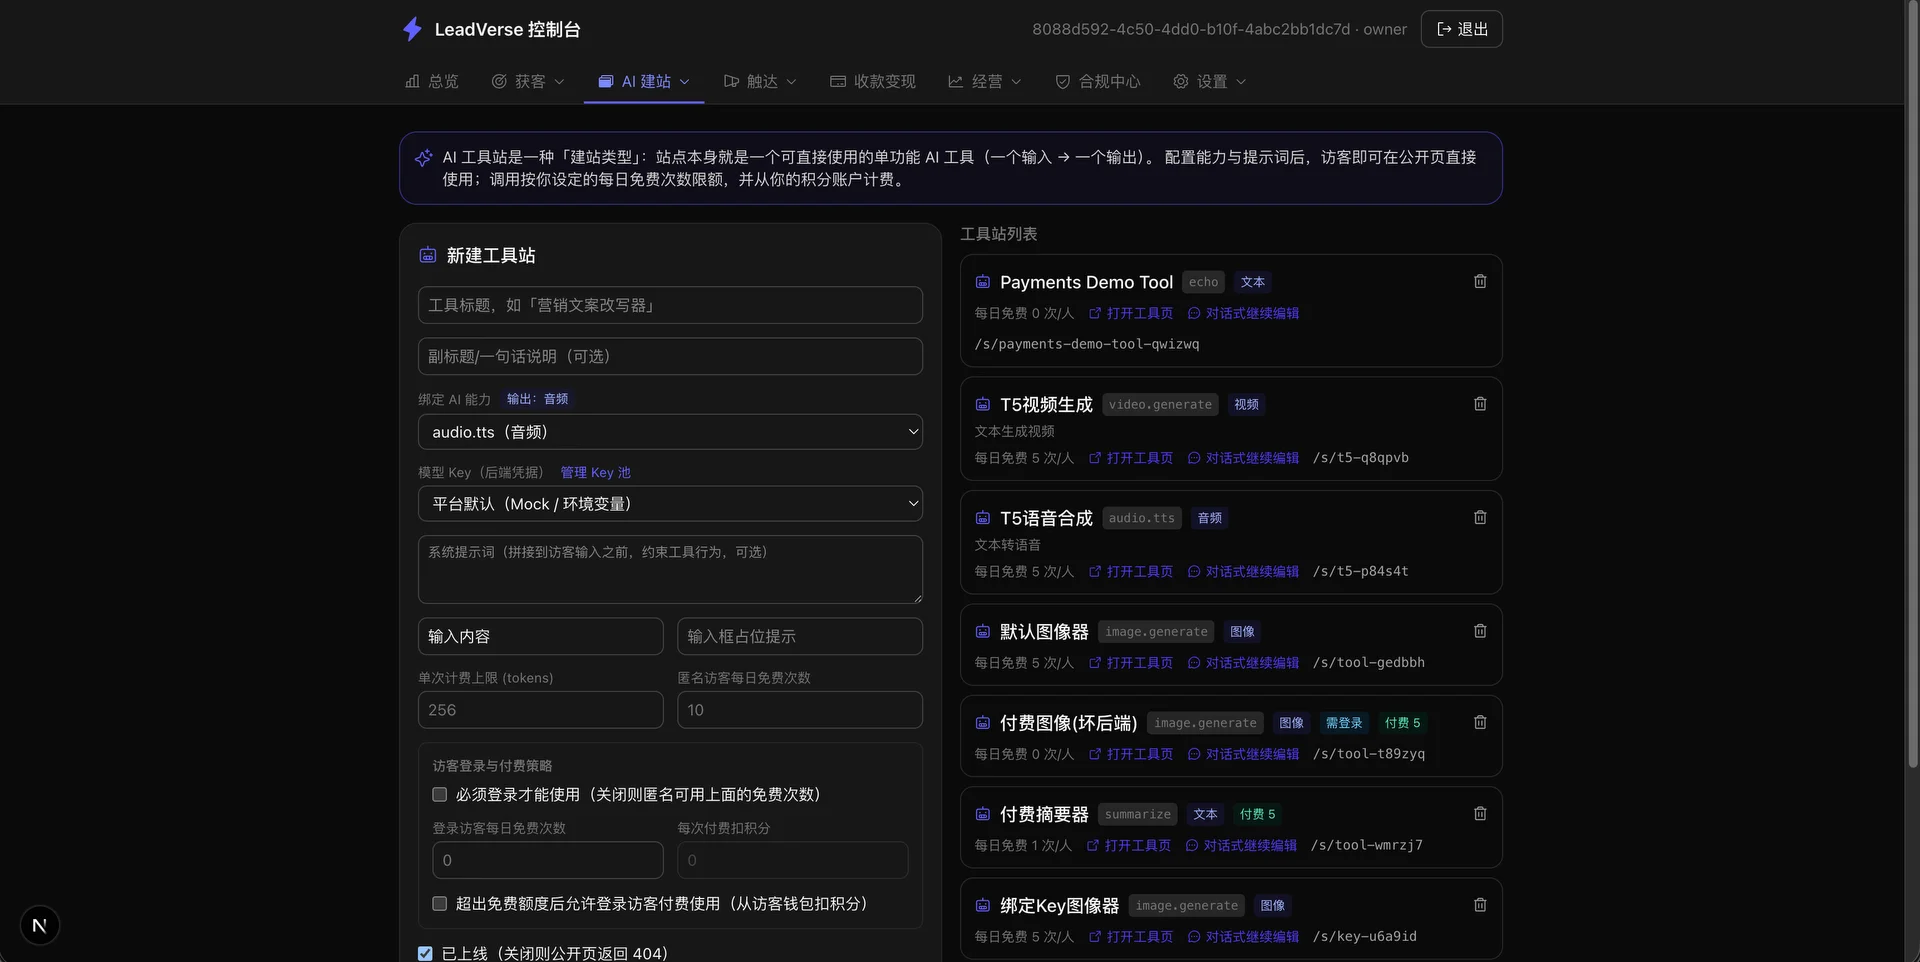The width and height of the screenshot is (1920, 962).
Task: Click the 绑定Key图像器 robot icon
Action: click(x=983, y=906)
